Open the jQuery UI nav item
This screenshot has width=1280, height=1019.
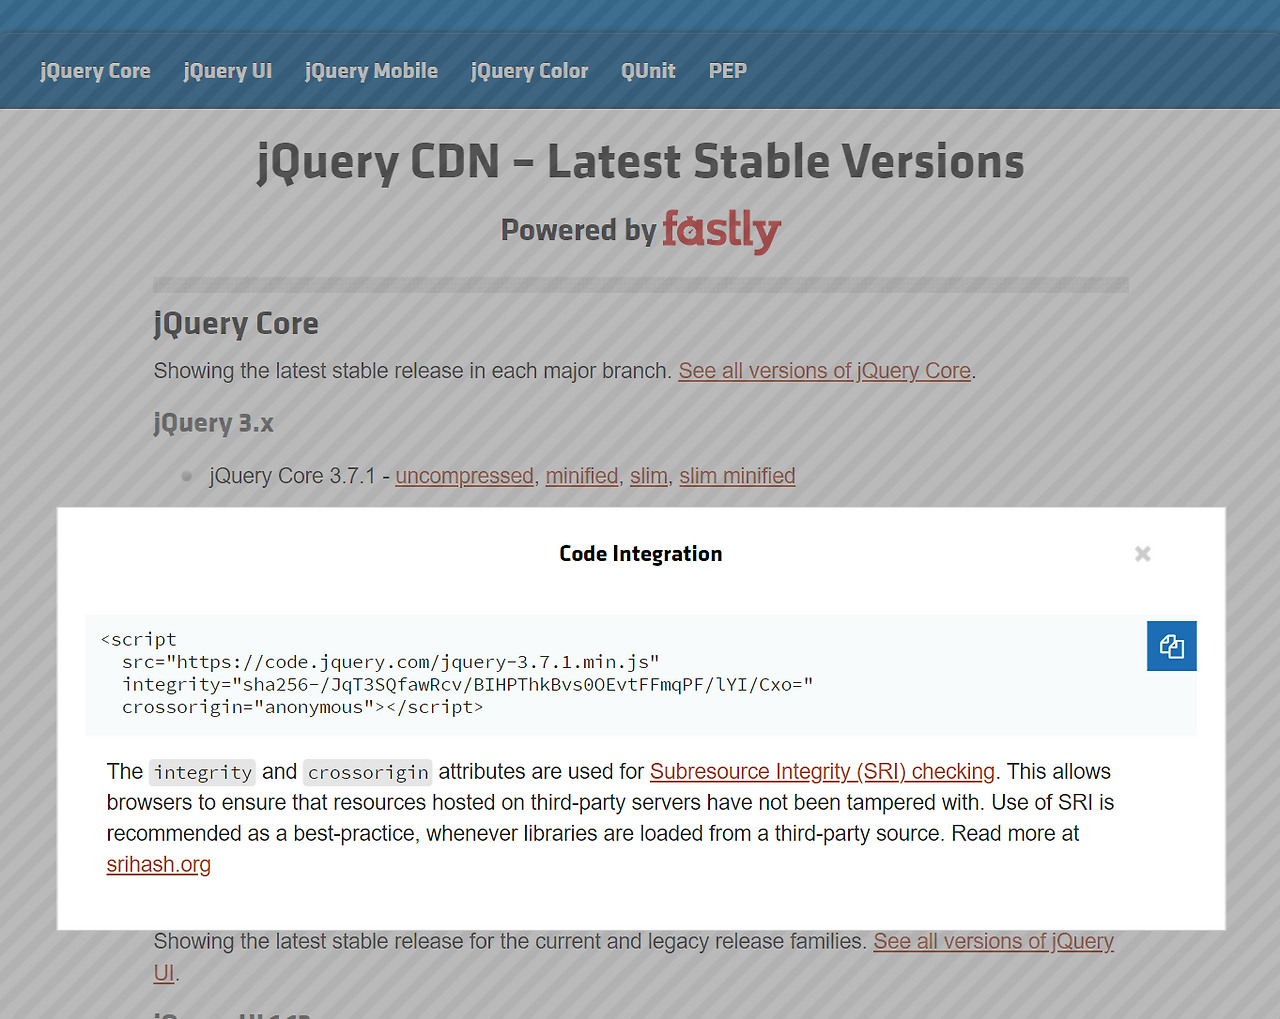228,71
